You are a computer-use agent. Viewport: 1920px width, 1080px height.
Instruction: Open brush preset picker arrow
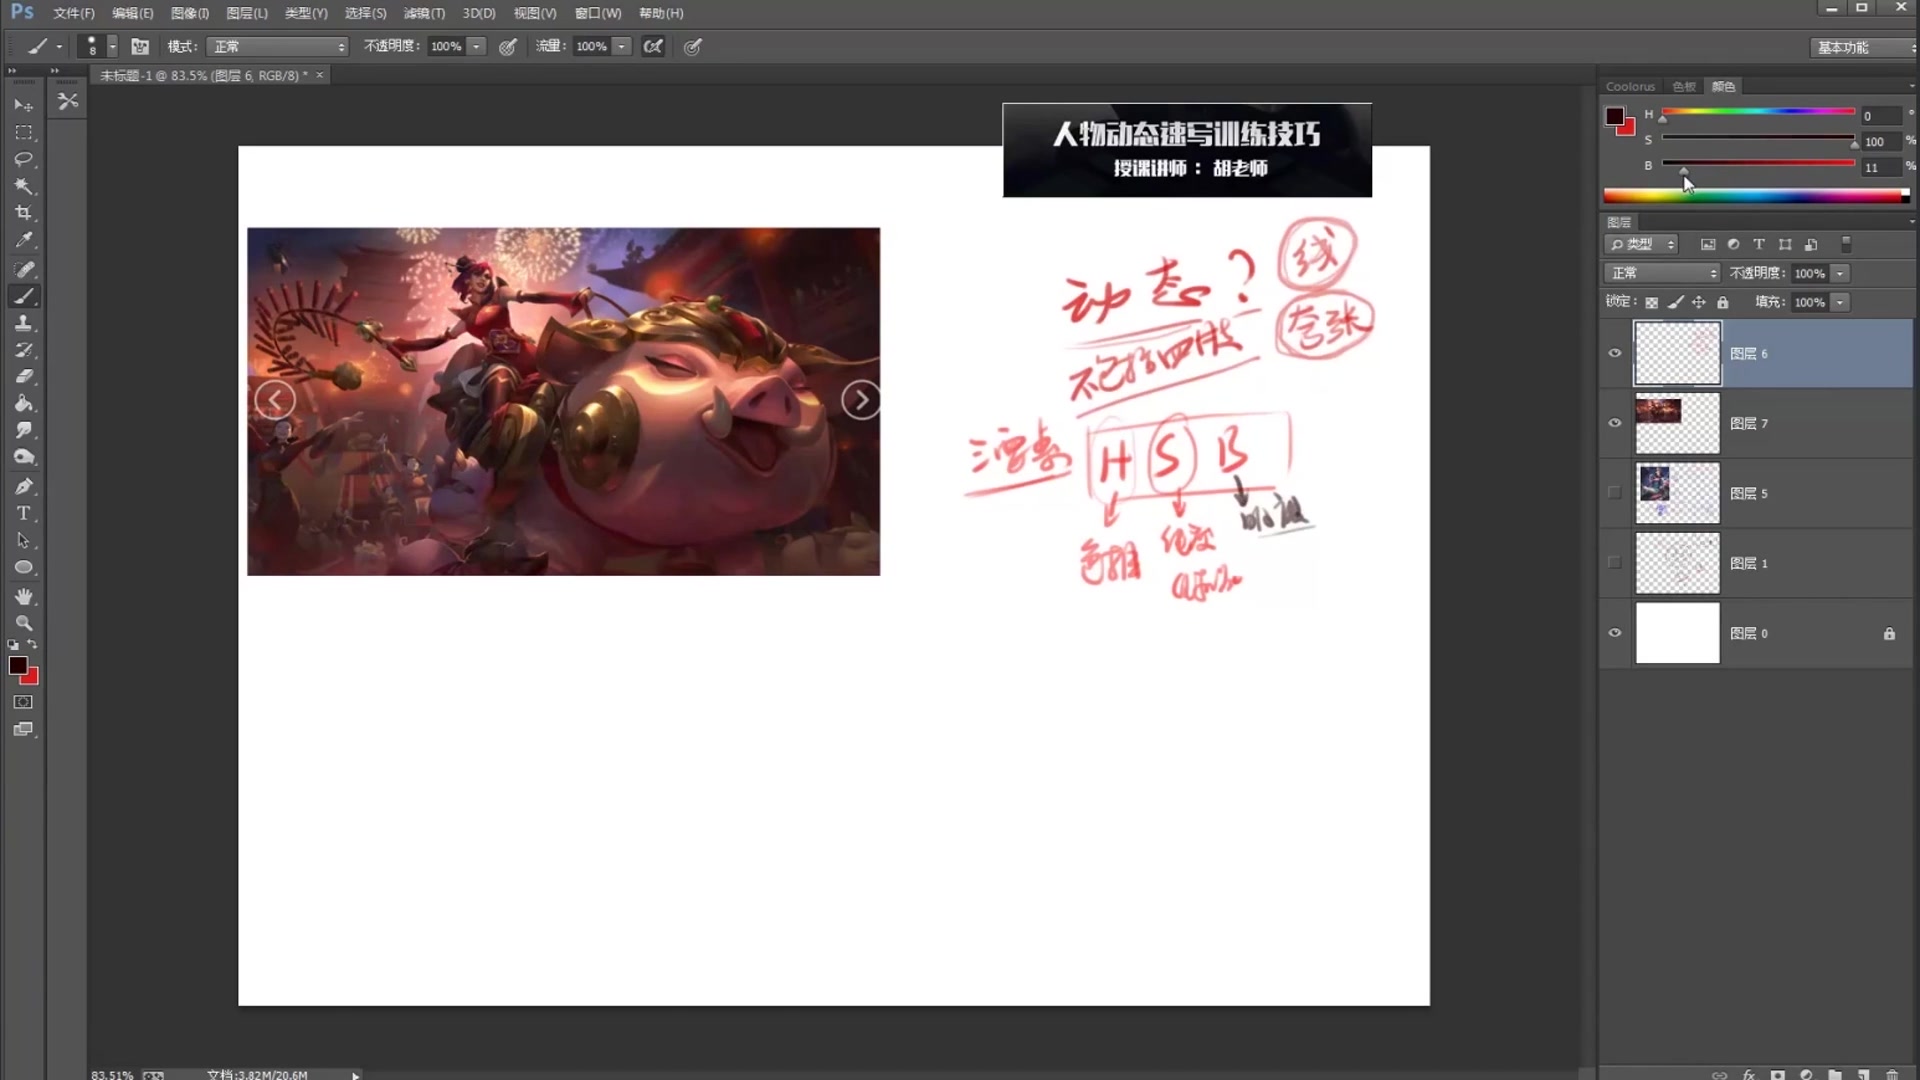pyautogui.click(x=112, y=47)
